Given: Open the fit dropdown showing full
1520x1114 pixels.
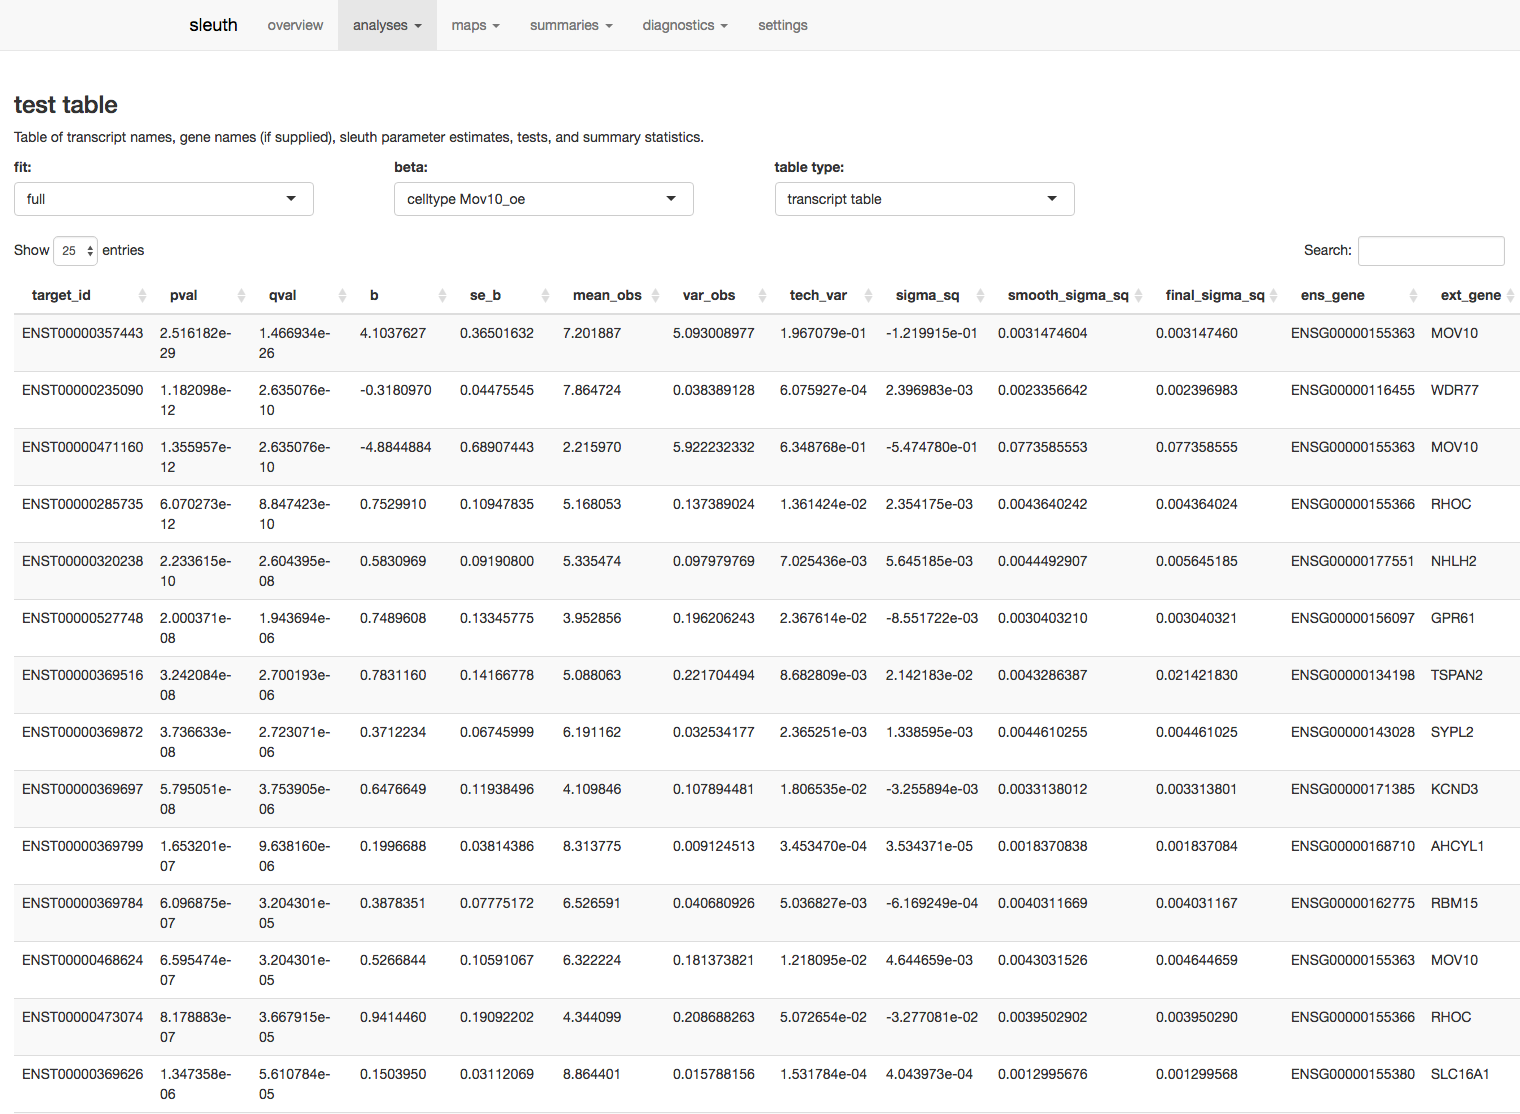Looking at the screenshot, I should 164,199.
